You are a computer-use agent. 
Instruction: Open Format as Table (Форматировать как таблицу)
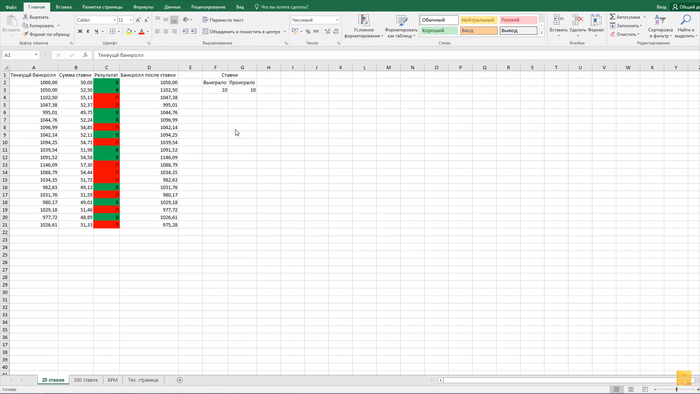point(401,26)
